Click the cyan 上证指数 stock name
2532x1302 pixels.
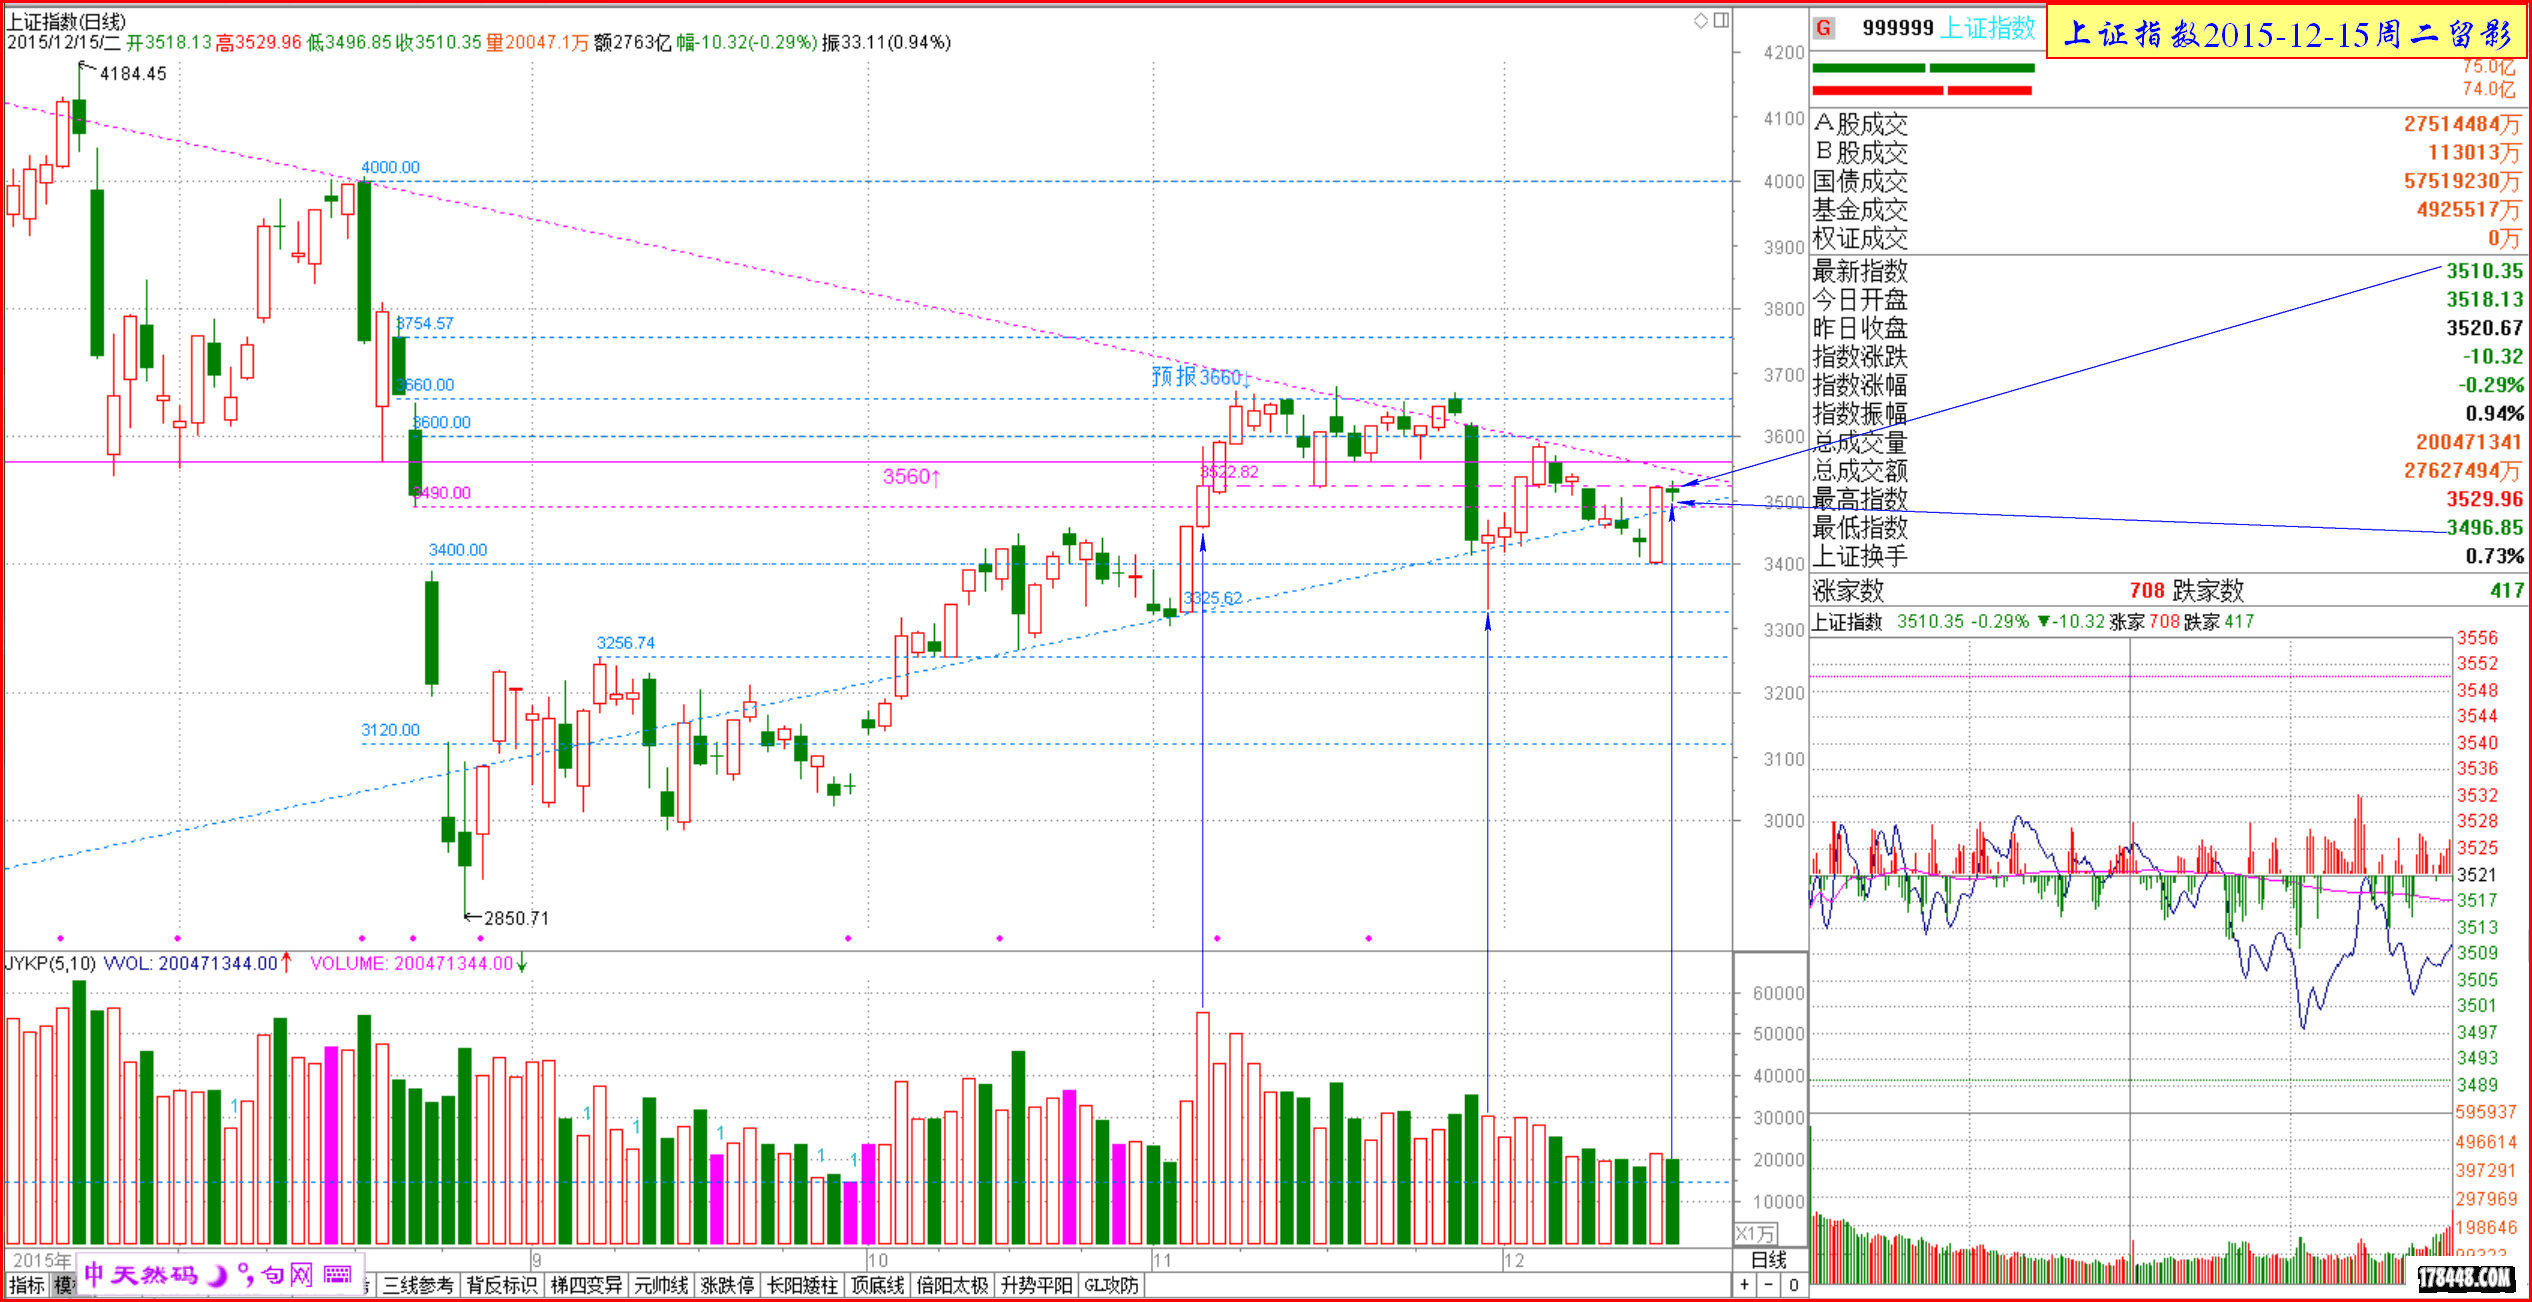[x=1987, y=28]
